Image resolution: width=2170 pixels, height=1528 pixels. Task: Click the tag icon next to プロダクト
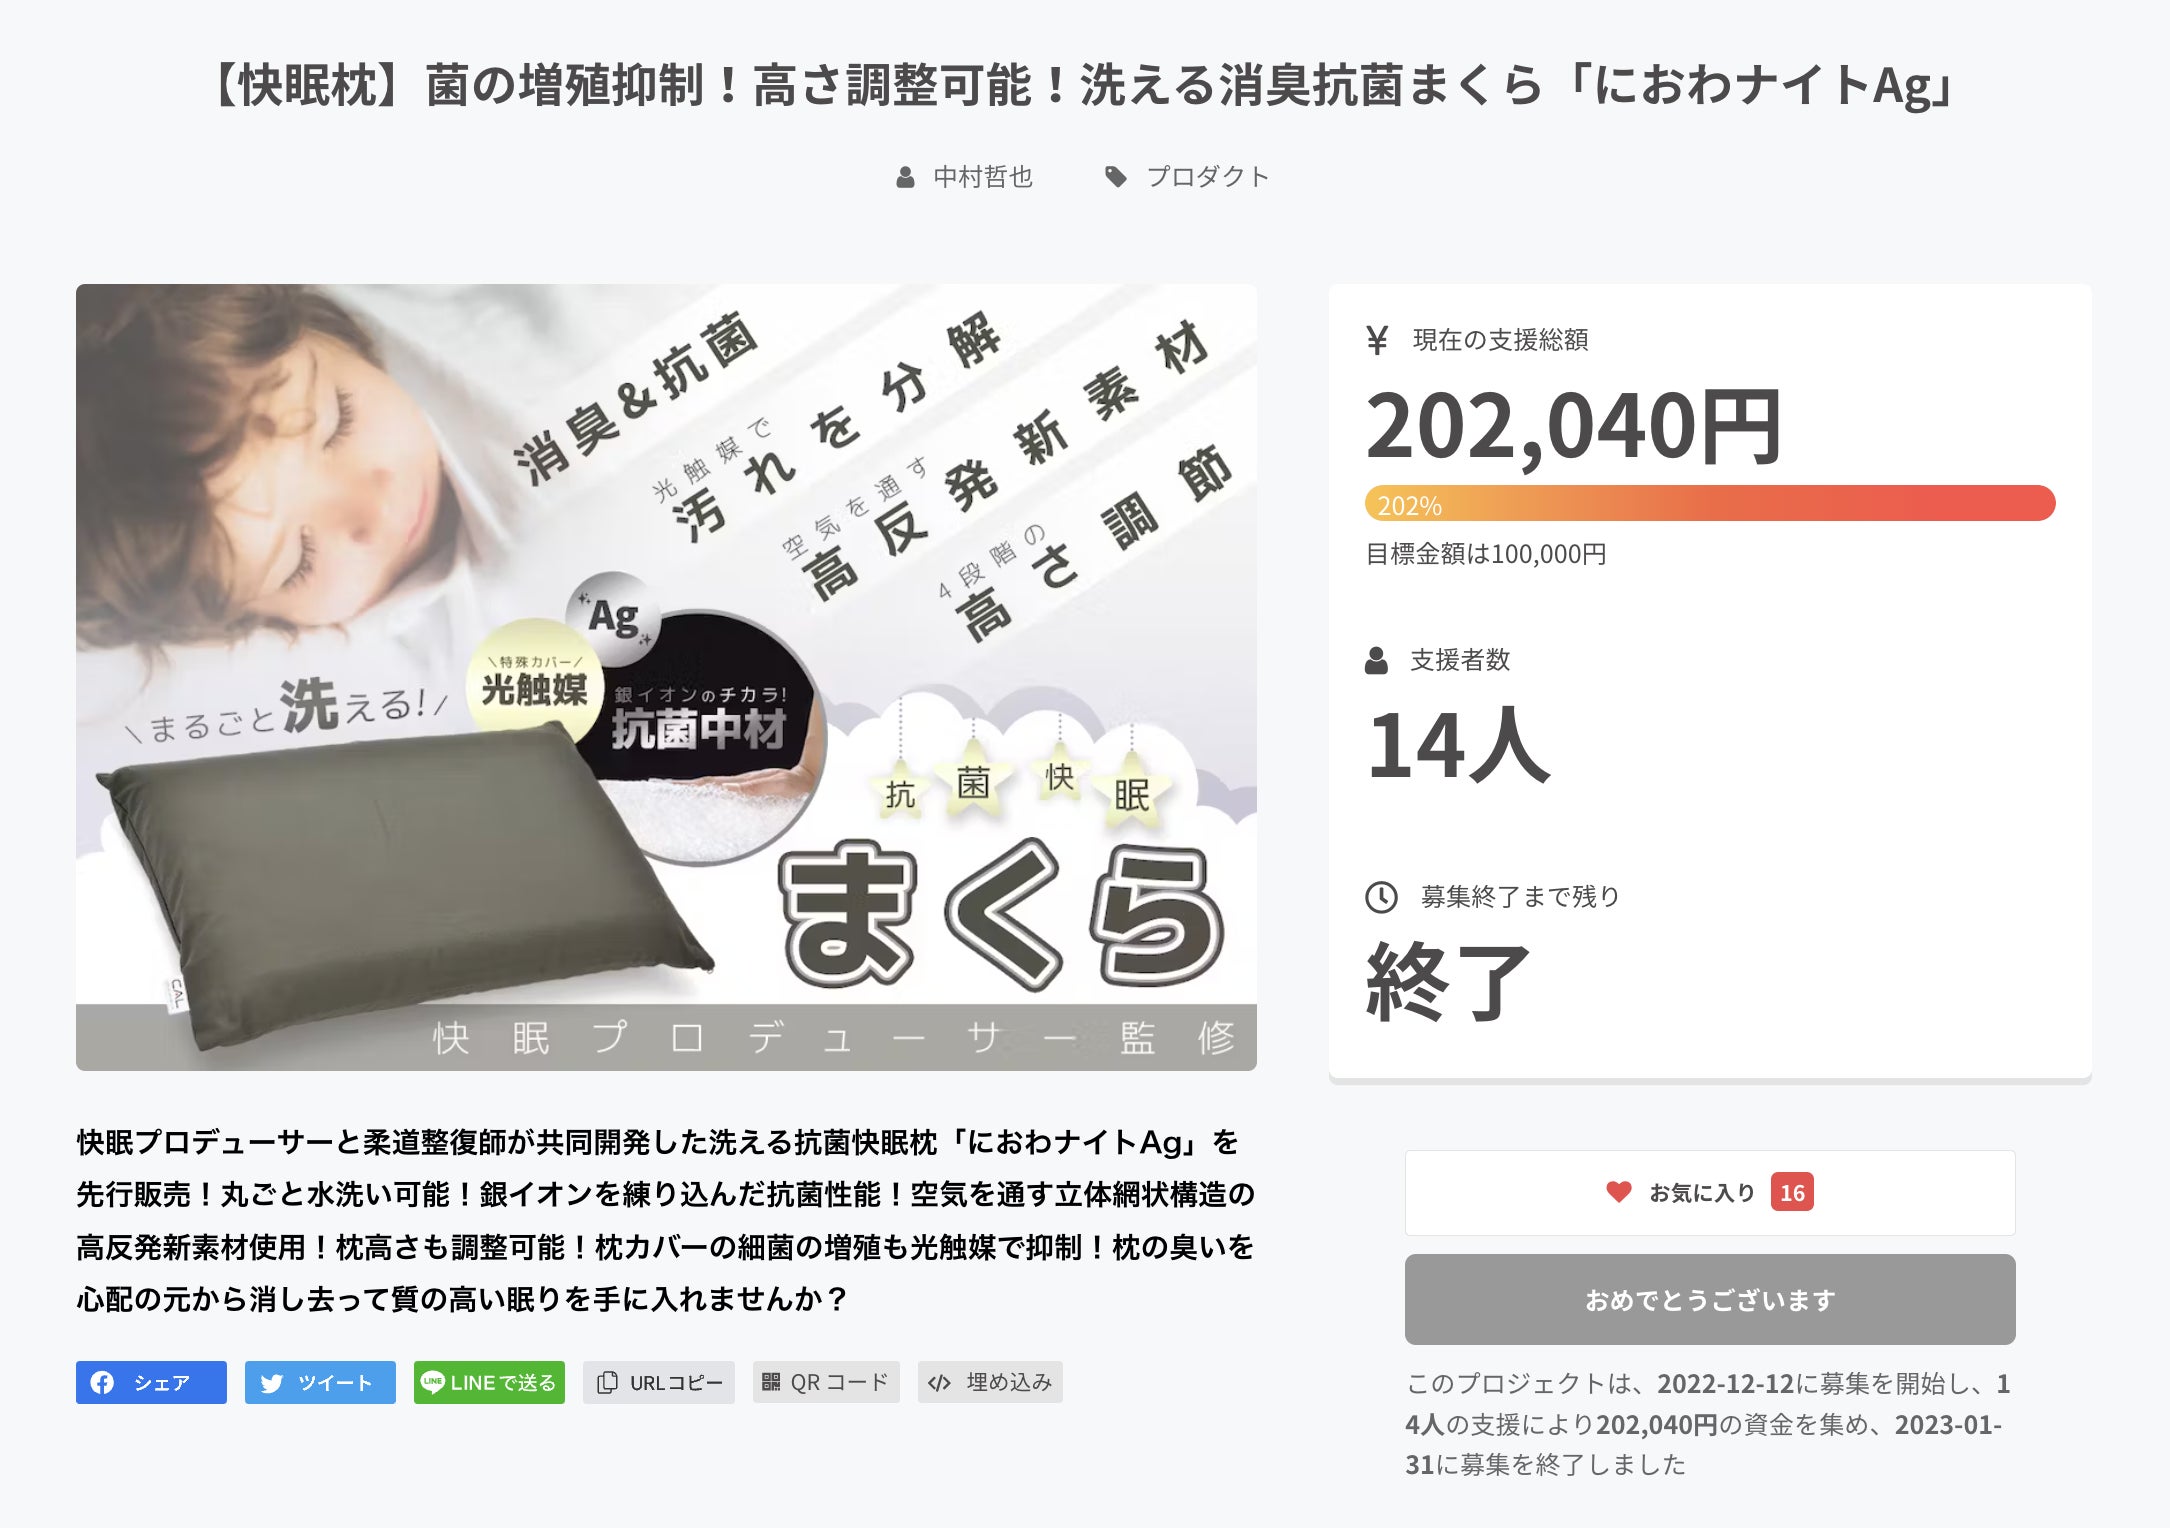pos(1116,177)
